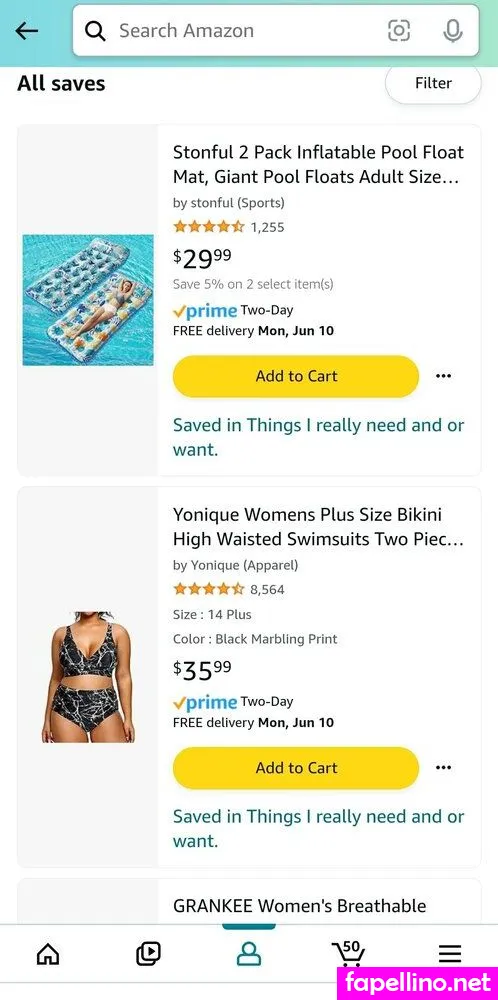Open camera lens search icon
Screen dimensions: 498x1000
coord(399,31)
